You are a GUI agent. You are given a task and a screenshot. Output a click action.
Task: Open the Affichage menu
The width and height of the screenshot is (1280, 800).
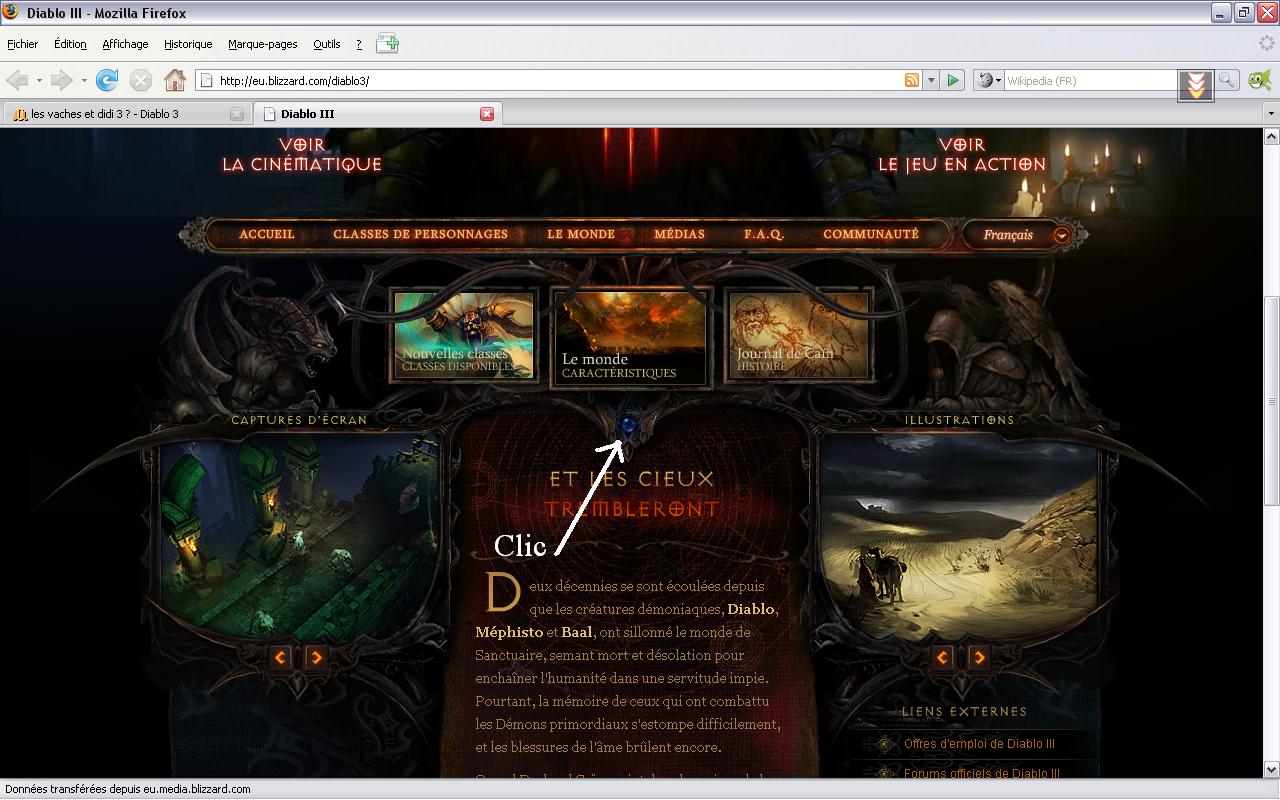[125, 44]
